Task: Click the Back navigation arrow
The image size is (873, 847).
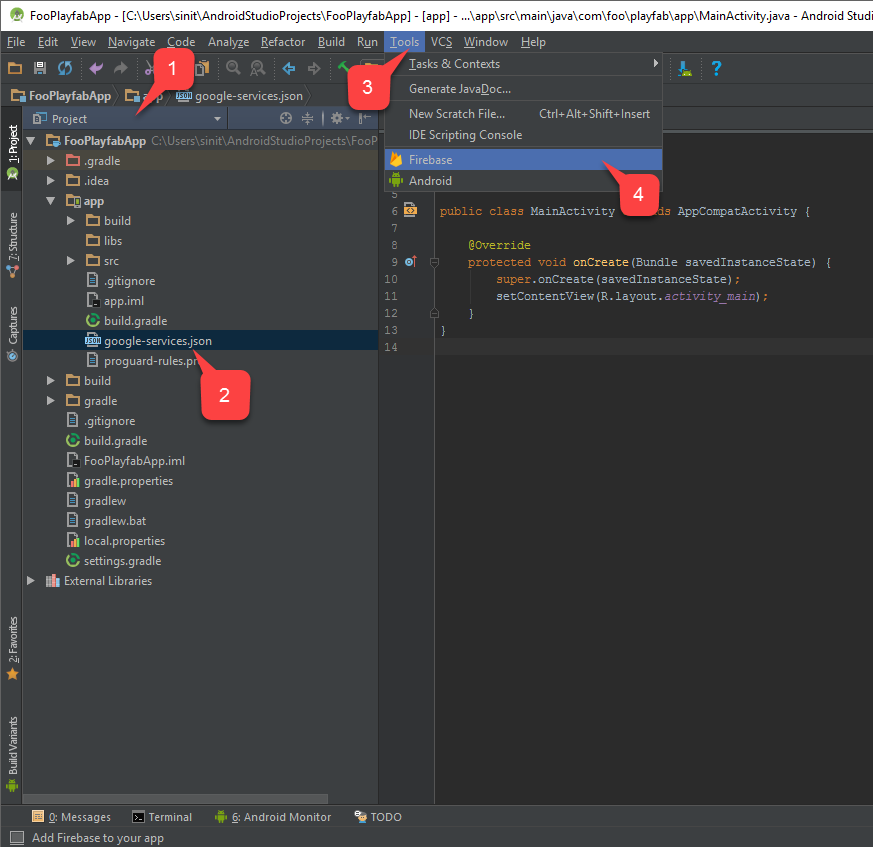Action: point(289,68)
